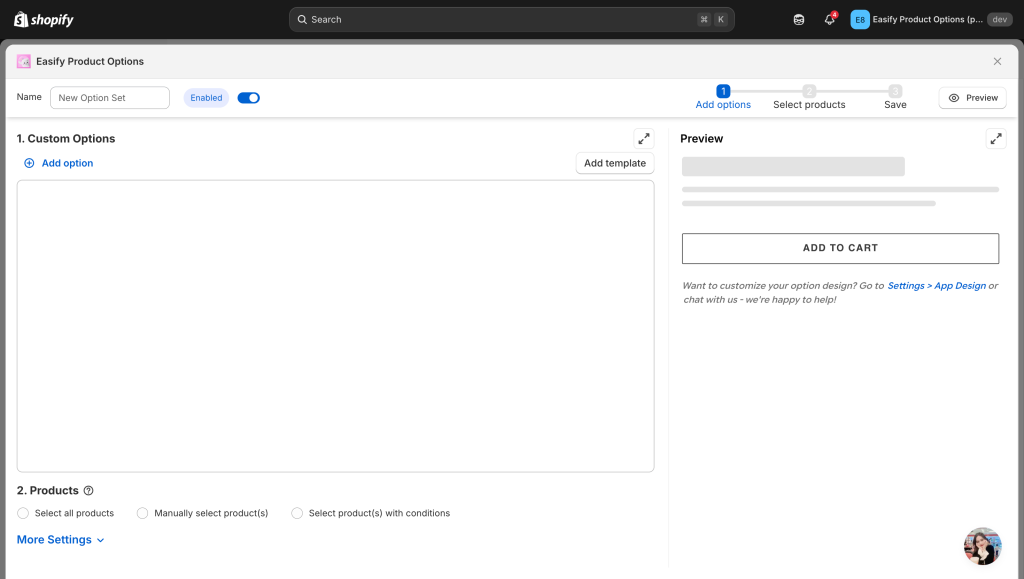Pick 'Select product(s) with conditions' radio

pos(297,513)
